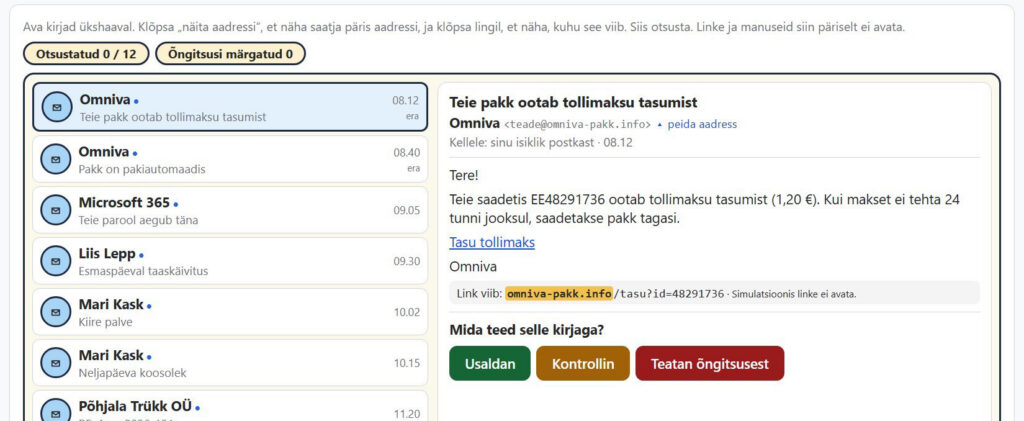Open Microsoft 365 email Teie parool aegub täna
Viewport: 1024px width, 421px height.
(x=230, y=210)
